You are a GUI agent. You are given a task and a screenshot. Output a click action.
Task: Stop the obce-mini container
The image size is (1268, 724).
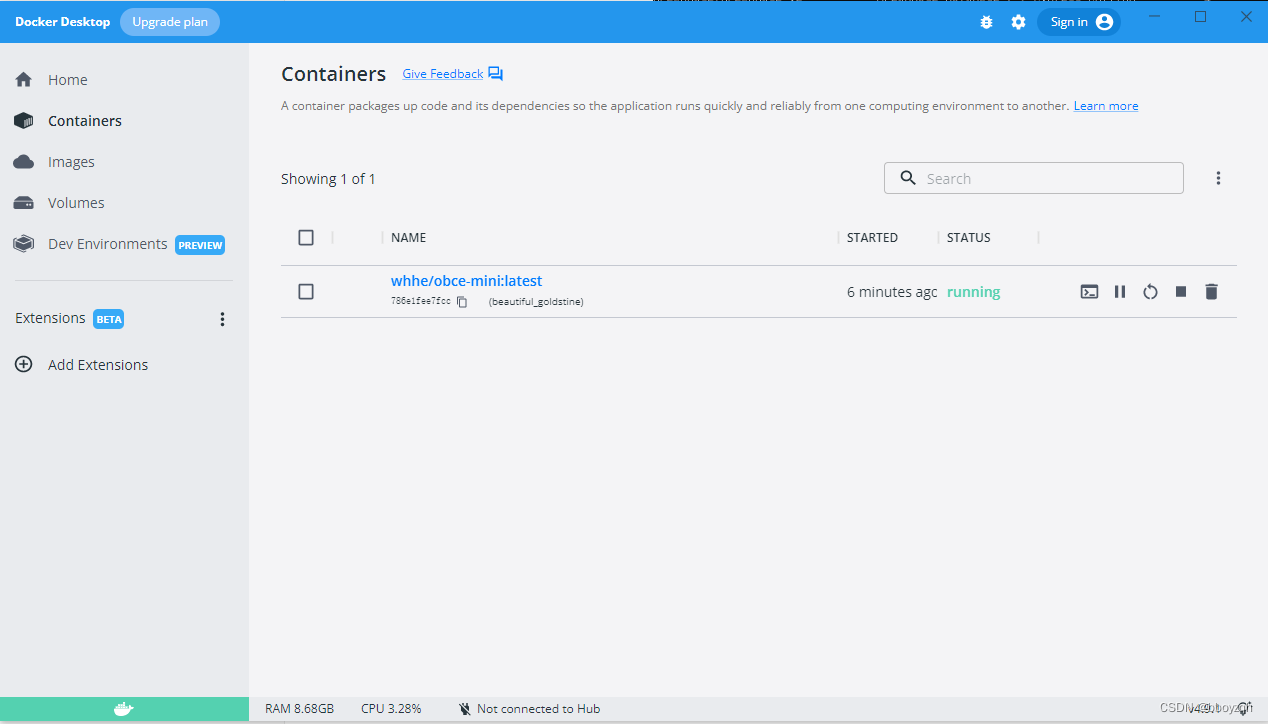coord(1181,292)
